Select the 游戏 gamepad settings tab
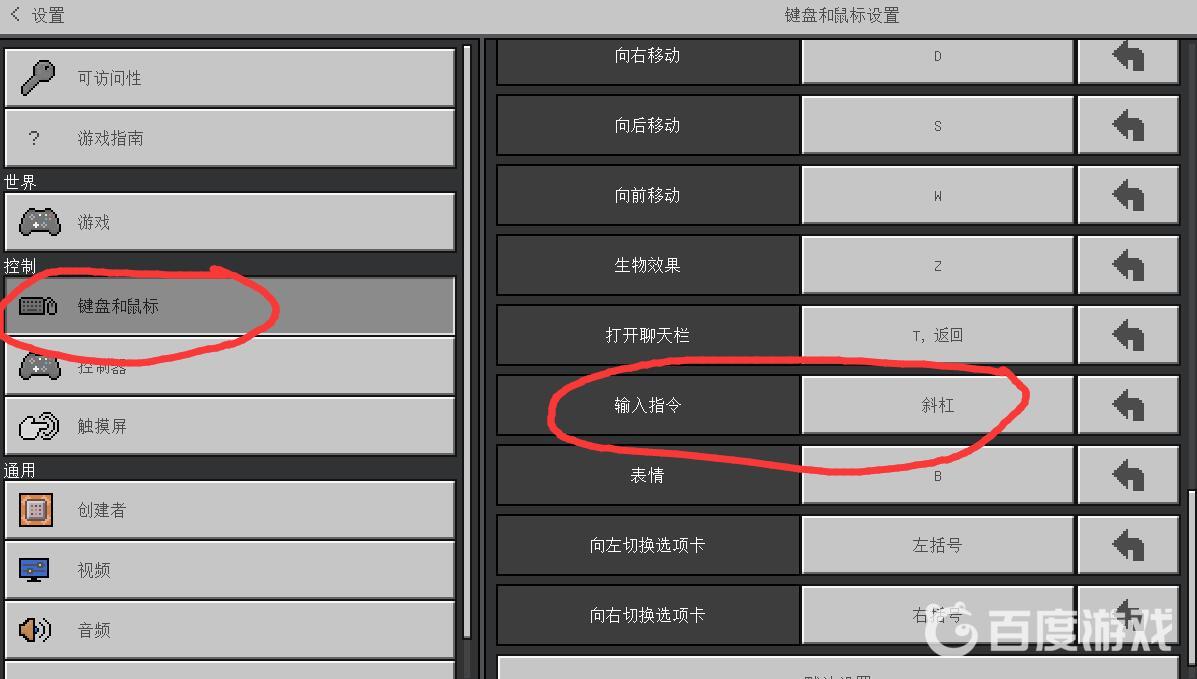 tap(230, 222)
